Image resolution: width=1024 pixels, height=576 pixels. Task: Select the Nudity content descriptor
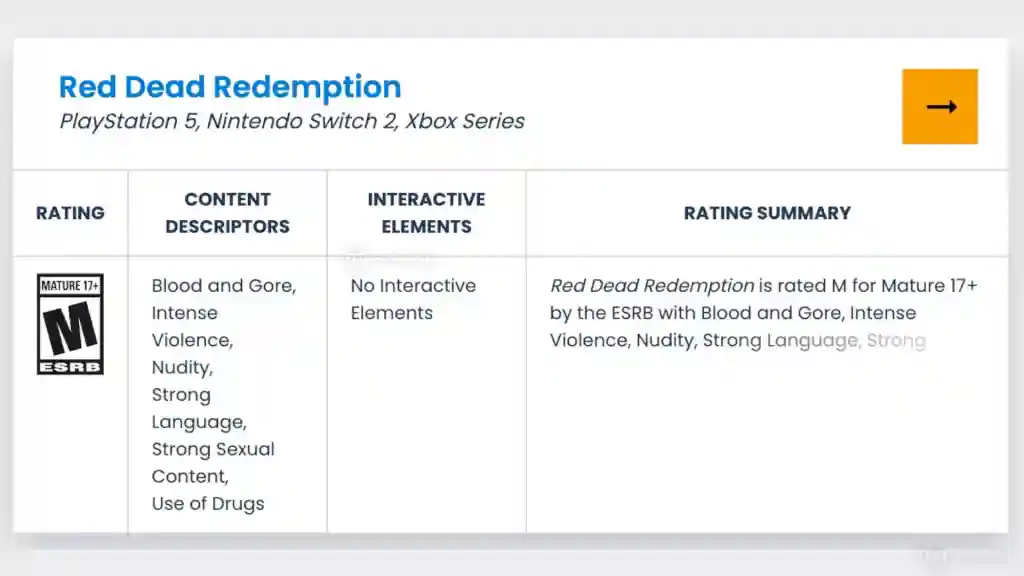(x=181, y=367)
